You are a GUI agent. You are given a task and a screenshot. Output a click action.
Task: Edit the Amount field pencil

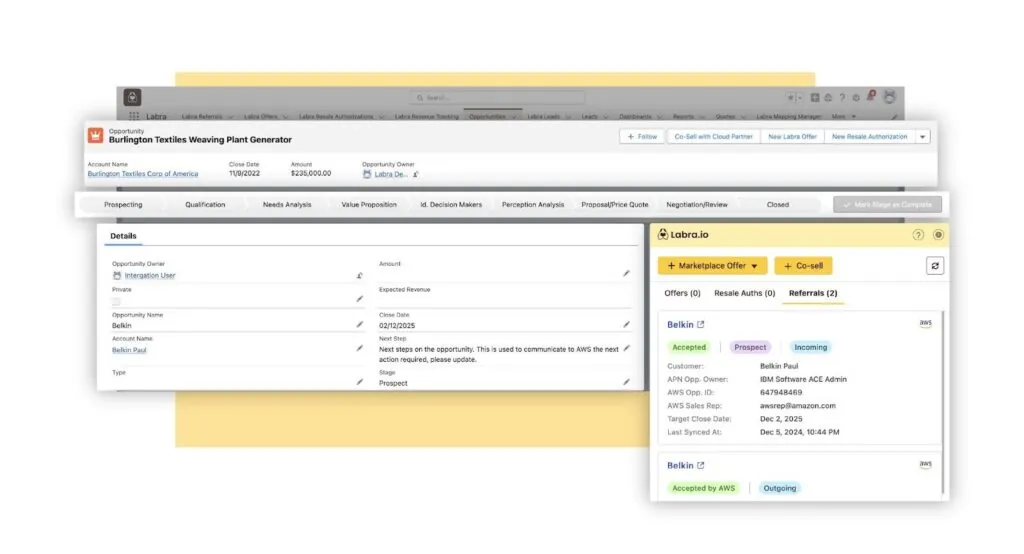point(626,273)
